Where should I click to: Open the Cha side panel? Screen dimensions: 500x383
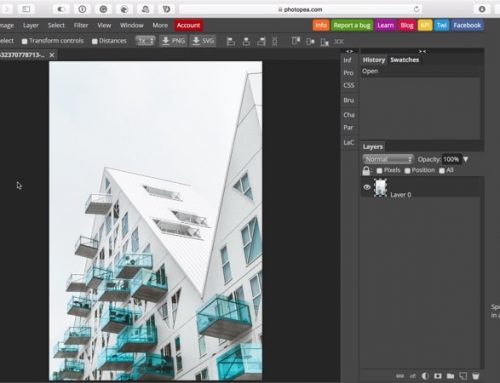(x=349, y=115)
